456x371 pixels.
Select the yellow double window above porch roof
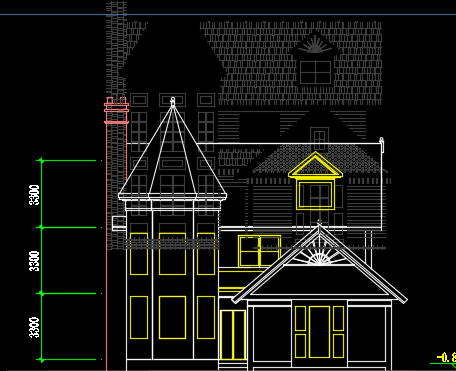pyautogui.click(x=260, y=251)
